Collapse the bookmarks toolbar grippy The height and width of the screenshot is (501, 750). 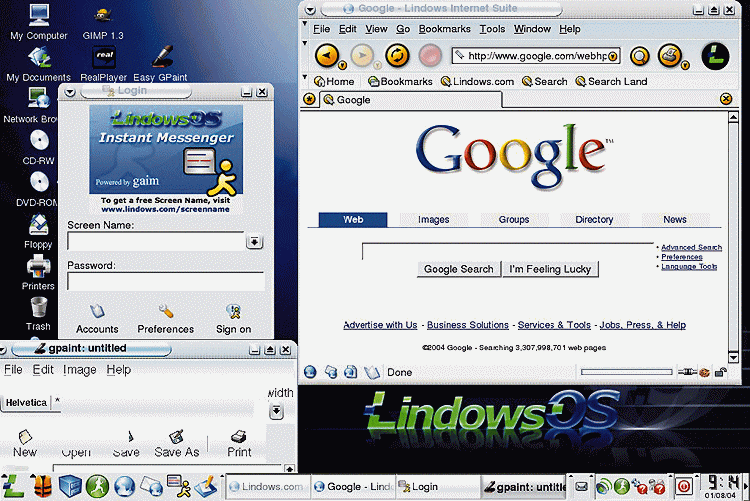click(305, 77)
